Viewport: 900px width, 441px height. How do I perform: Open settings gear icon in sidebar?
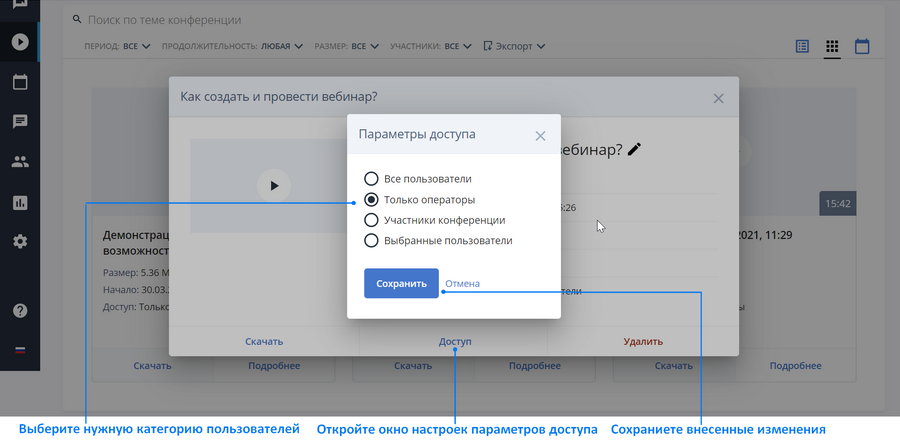pyautogui.click(x=20, y=242)
